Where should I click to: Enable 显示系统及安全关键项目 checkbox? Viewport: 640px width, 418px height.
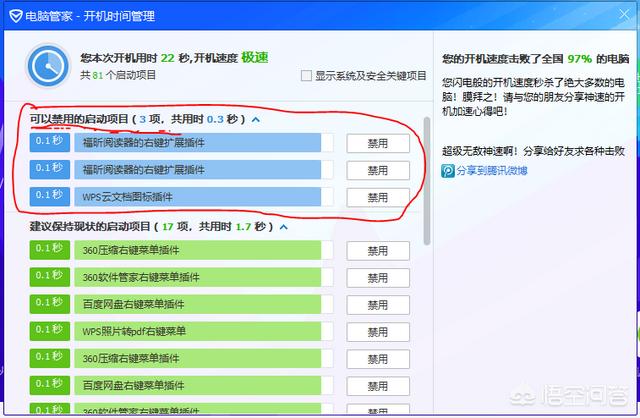click(306, 76)
